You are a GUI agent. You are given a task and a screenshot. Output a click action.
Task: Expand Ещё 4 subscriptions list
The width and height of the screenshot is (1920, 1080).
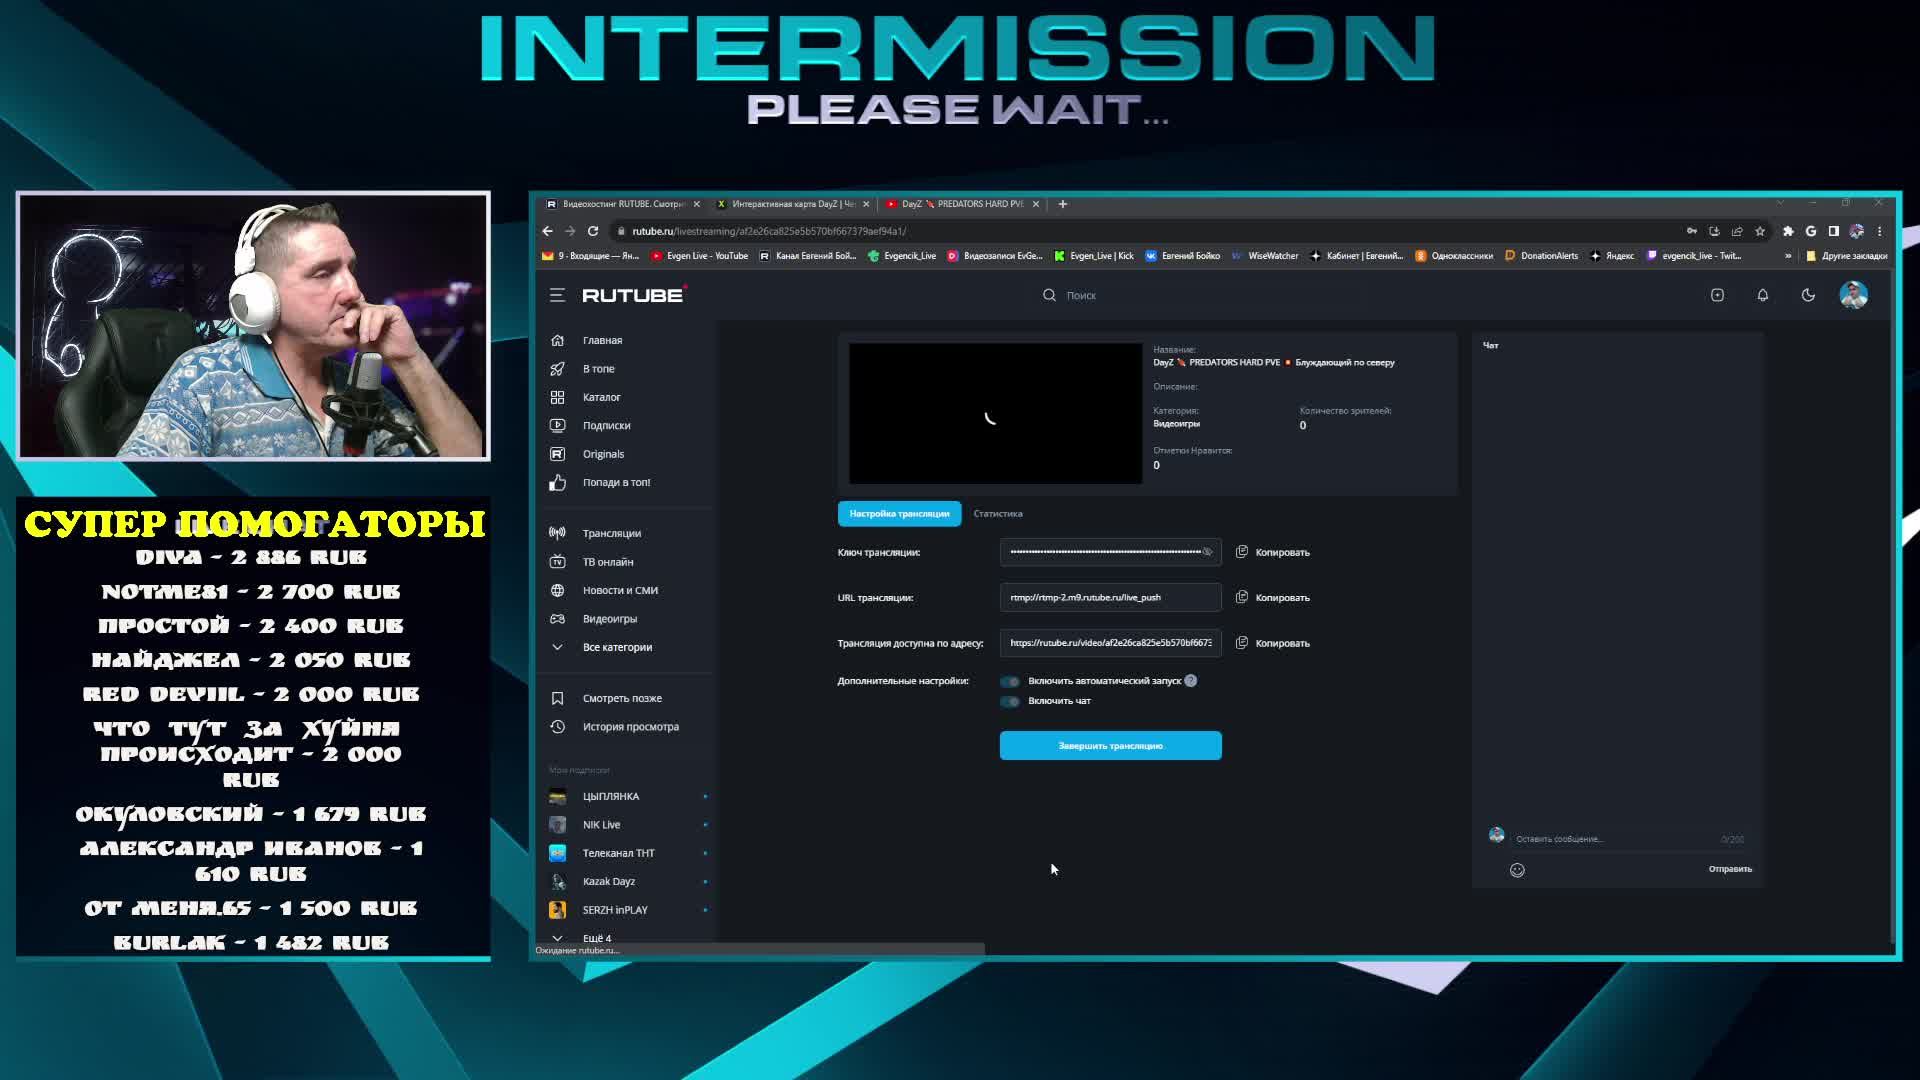[x=596, y=938]
